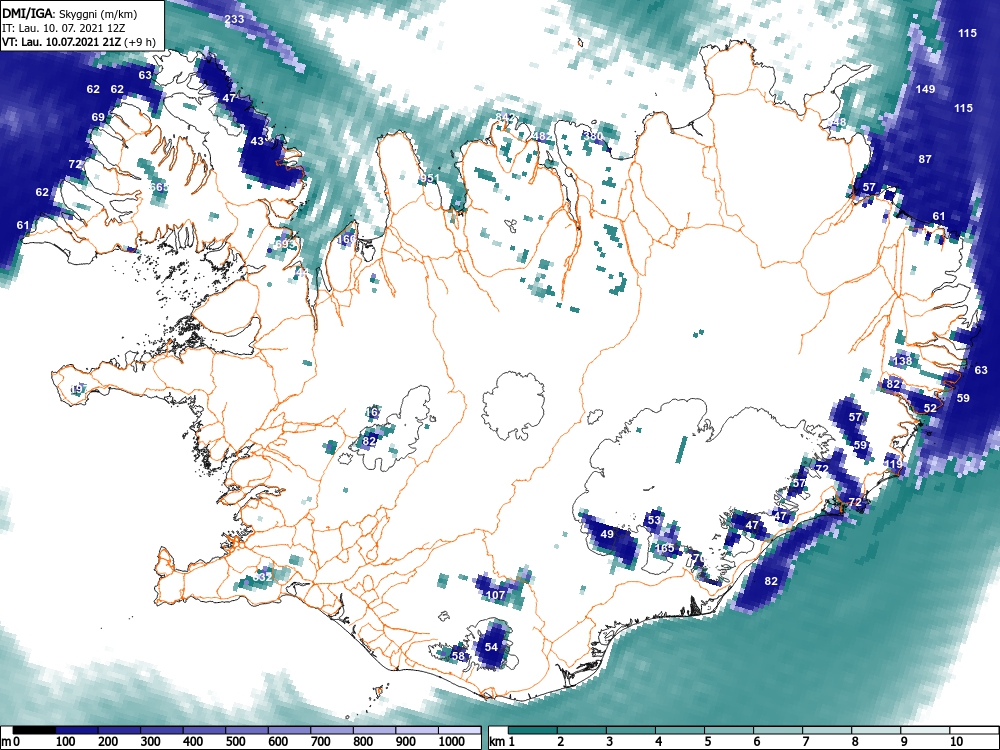Click the visibility value '107' in the south
Viewport: 1000px width, 750px height.
[496, 595]
